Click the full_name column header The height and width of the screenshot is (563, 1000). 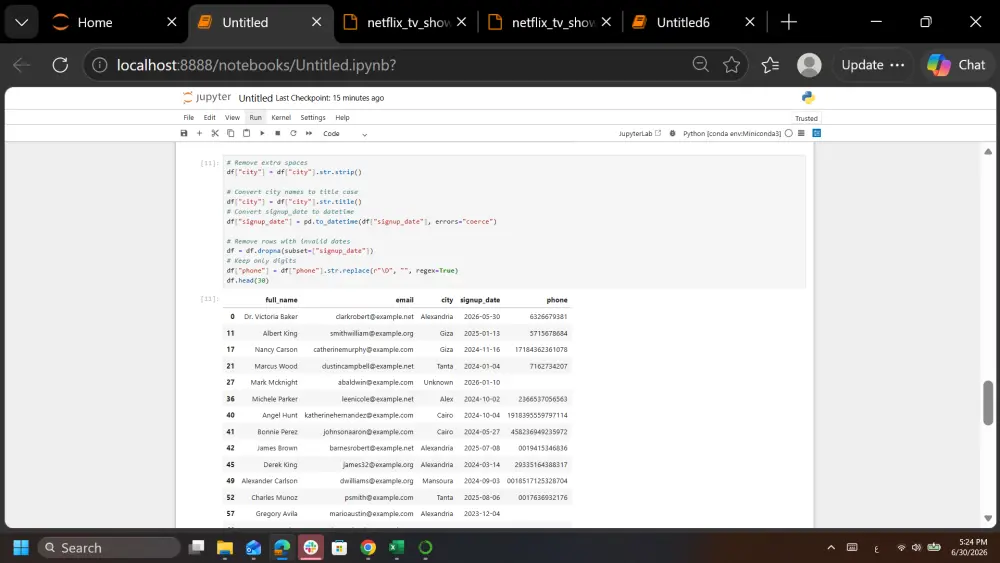tap(281, 300)
